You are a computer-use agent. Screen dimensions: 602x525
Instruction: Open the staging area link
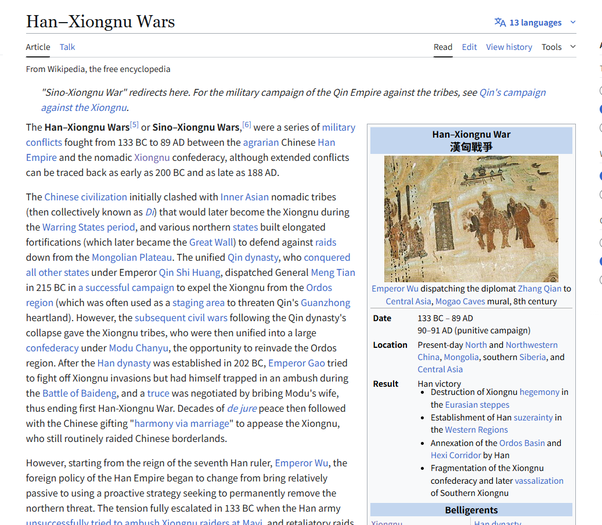click(x=198, y=303)
